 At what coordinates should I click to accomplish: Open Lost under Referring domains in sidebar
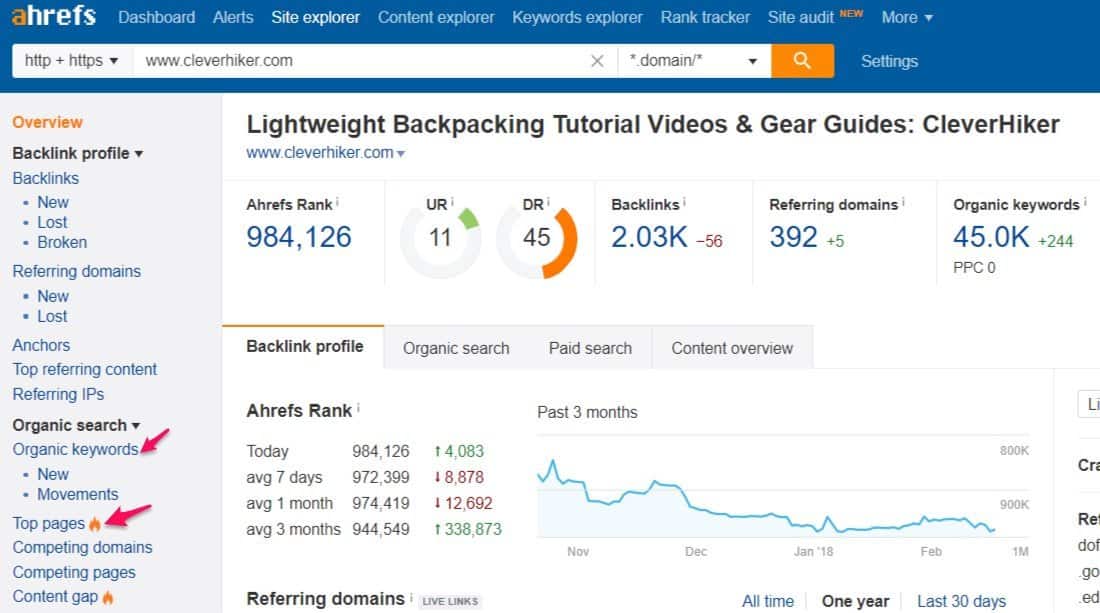point(52,316)
